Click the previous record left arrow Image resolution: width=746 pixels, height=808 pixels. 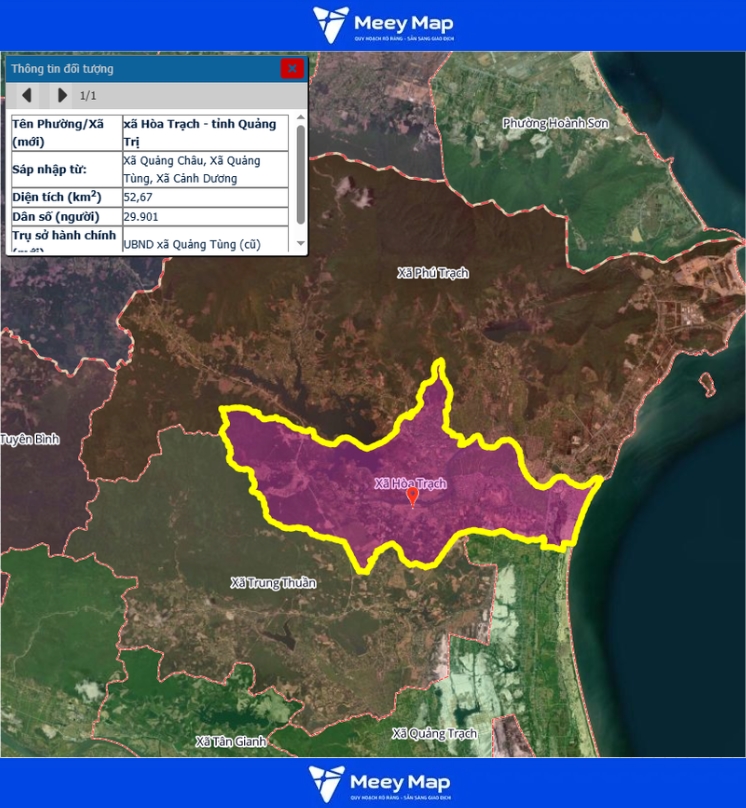point(27,95)
